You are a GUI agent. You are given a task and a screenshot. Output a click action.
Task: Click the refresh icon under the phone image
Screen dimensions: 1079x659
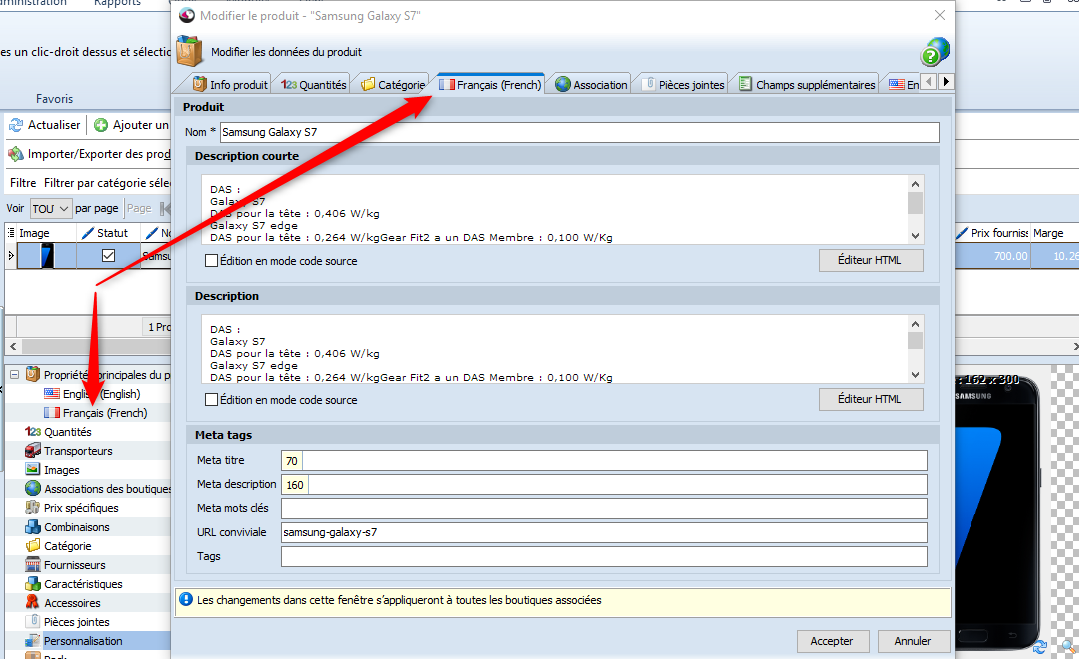(1040, 647)
